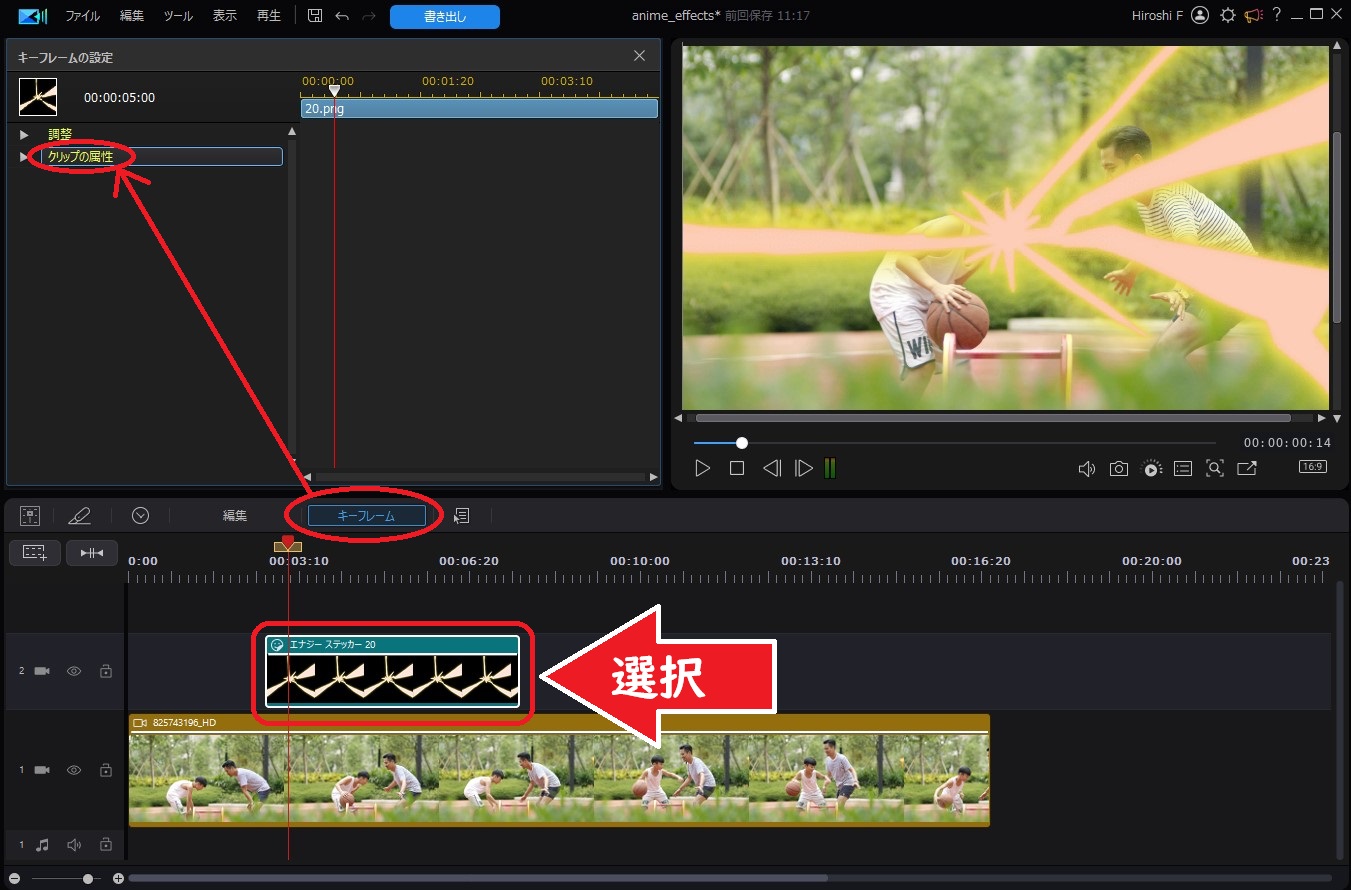Open preferences with the gear icon
Viewport: 1351px width, 890px height.
[1228, 15]
